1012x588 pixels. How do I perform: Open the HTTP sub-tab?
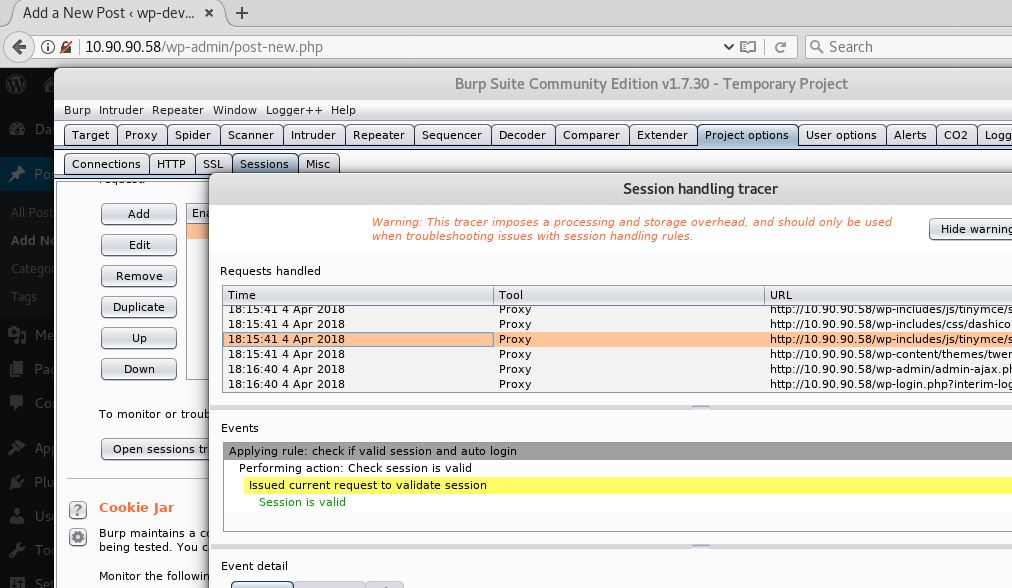tap(172, 164)
